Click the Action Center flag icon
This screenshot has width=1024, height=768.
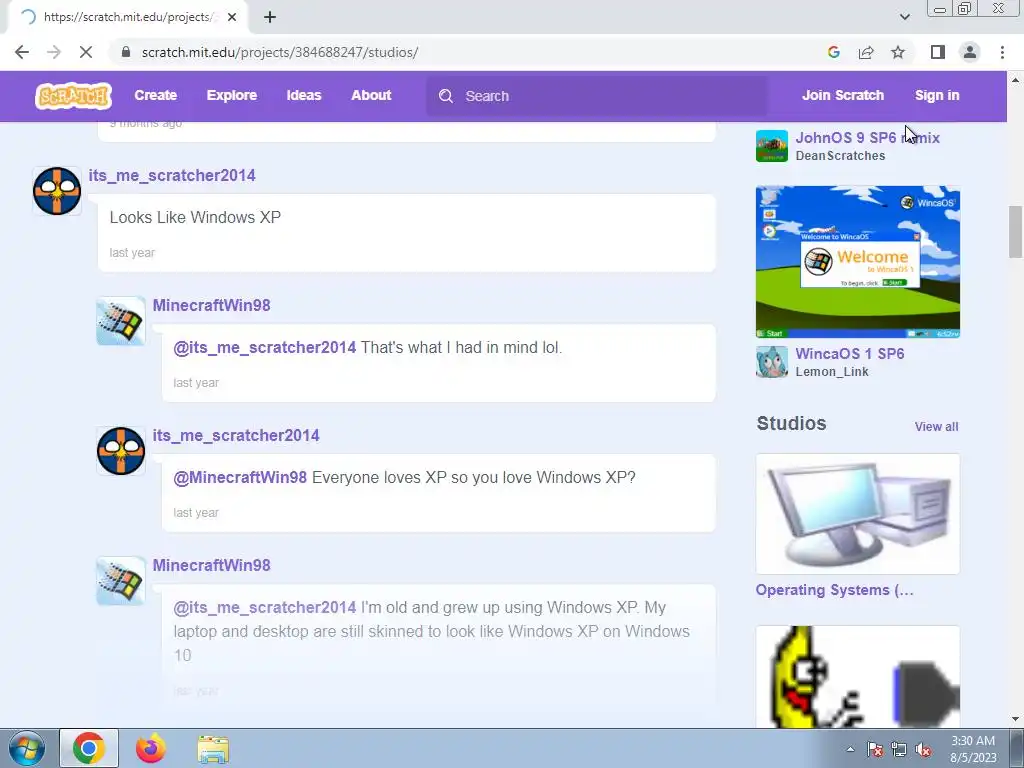tap(875, 750)
